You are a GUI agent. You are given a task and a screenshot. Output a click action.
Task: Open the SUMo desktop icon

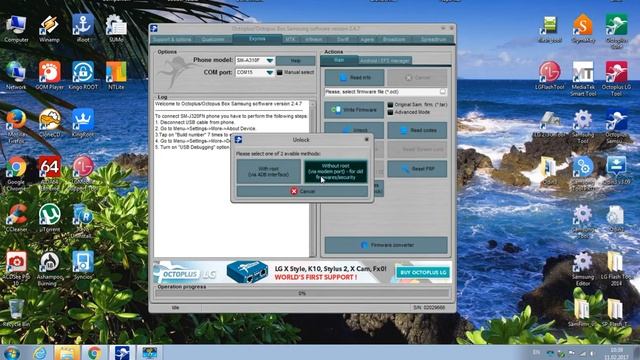[x=116, y=29]
